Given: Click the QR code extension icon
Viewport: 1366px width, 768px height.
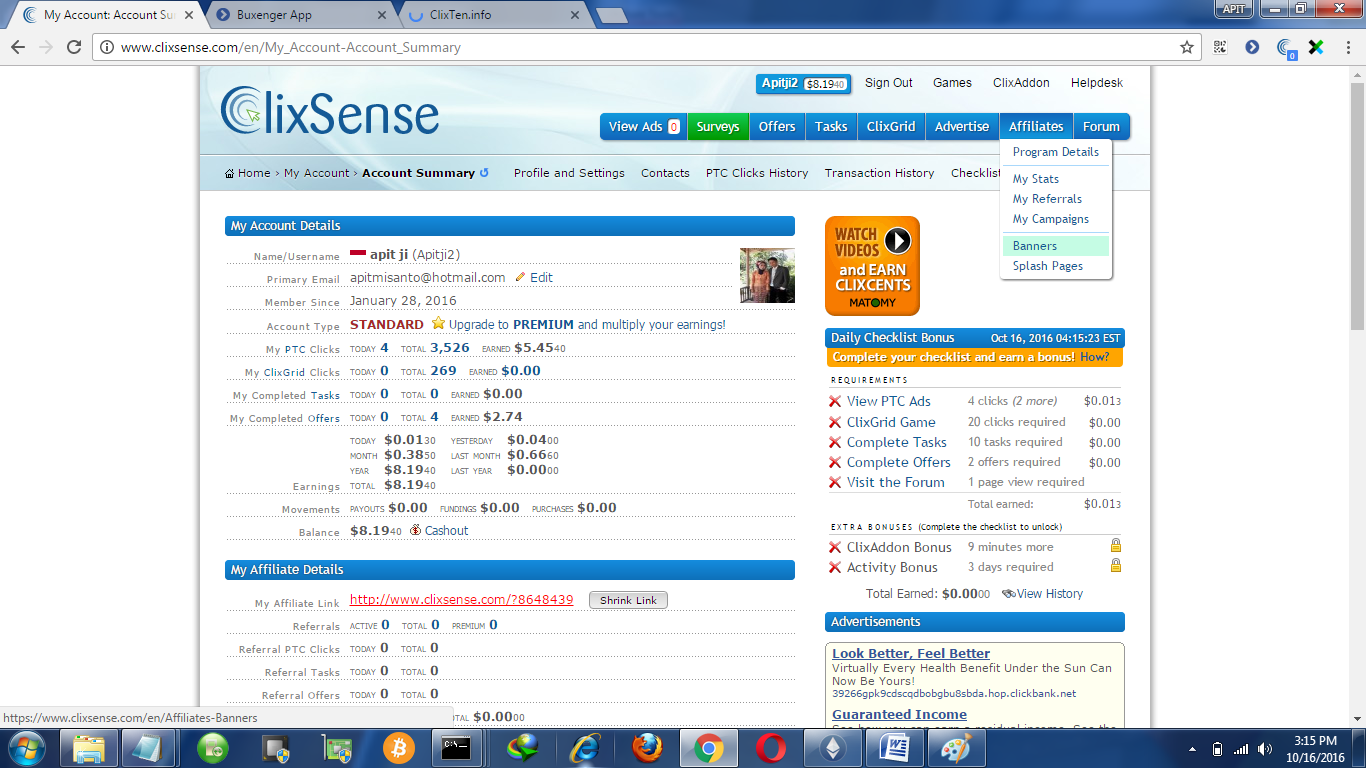Looking at the screenshot, I should point(1220,47).
